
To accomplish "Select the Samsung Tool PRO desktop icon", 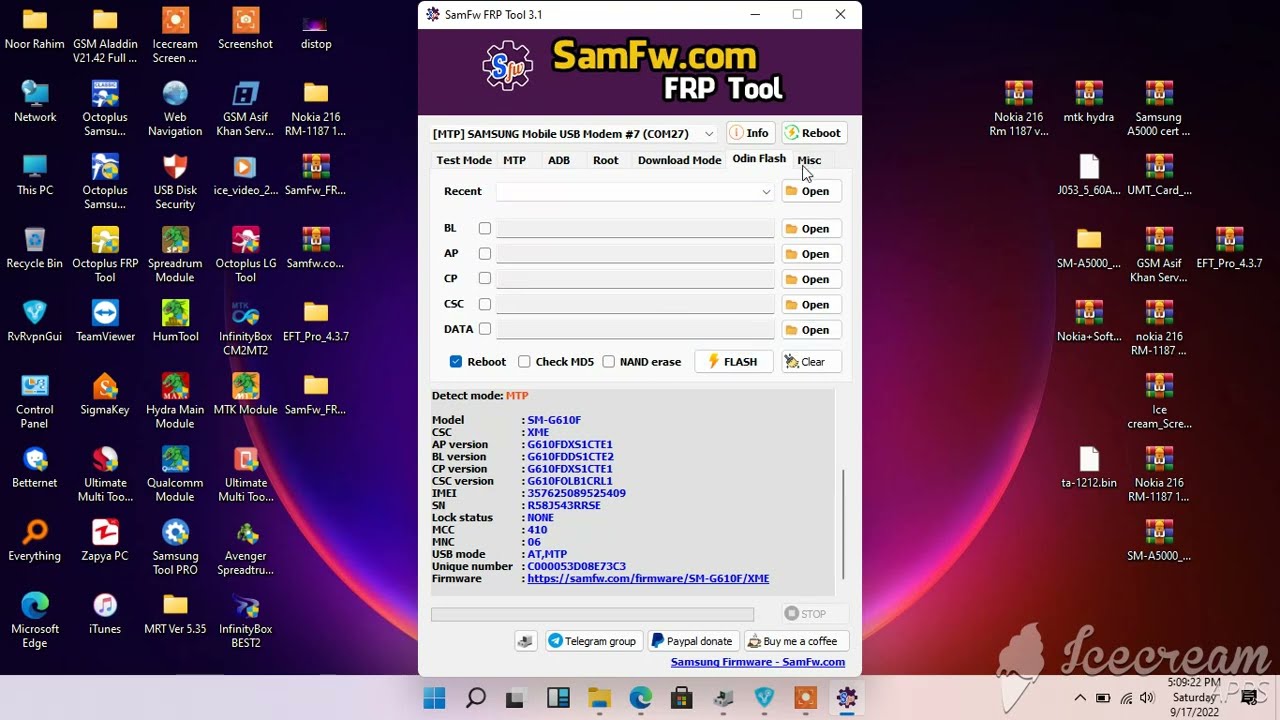I will click(x=175, y=547).
